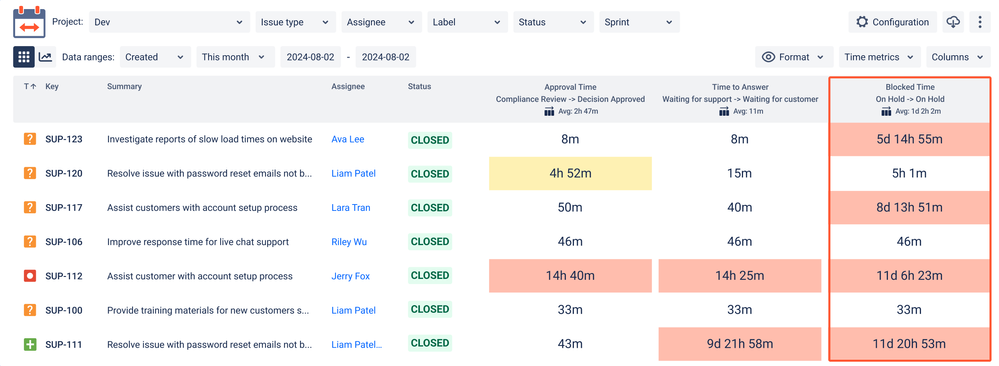This screenshot has height=366, width=999.
Task: Open issue key SUP-120
Action: tap(64, 173)
